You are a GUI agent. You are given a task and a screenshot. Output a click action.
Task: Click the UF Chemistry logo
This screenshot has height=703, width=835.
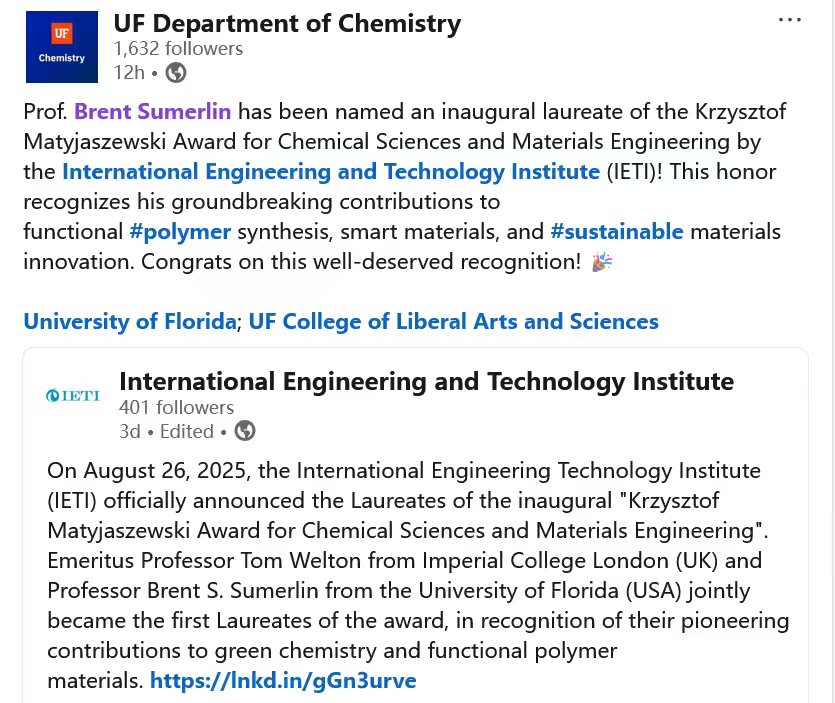tap(62, 47)
